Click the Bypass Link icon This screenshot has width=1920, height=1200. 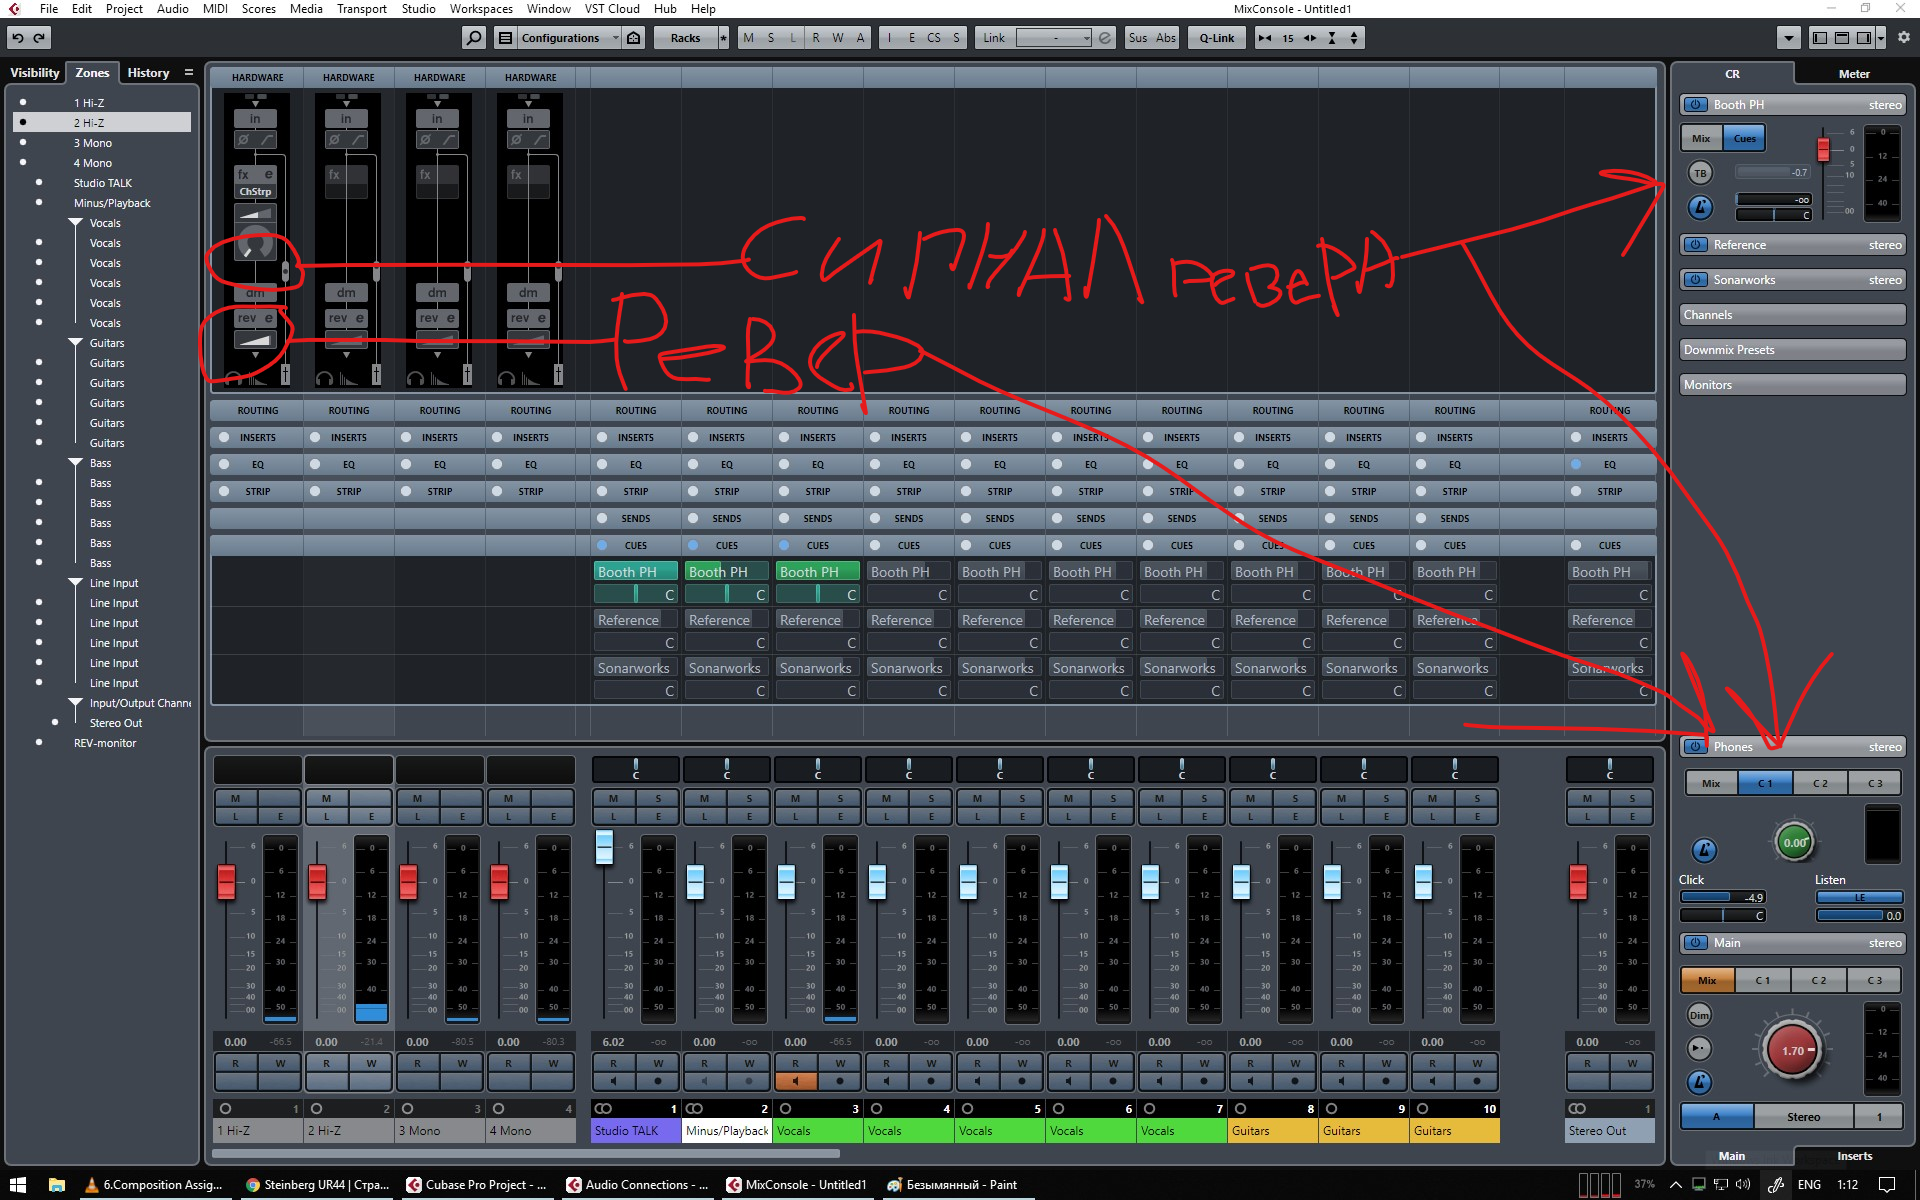click(x=1105, y=38)
